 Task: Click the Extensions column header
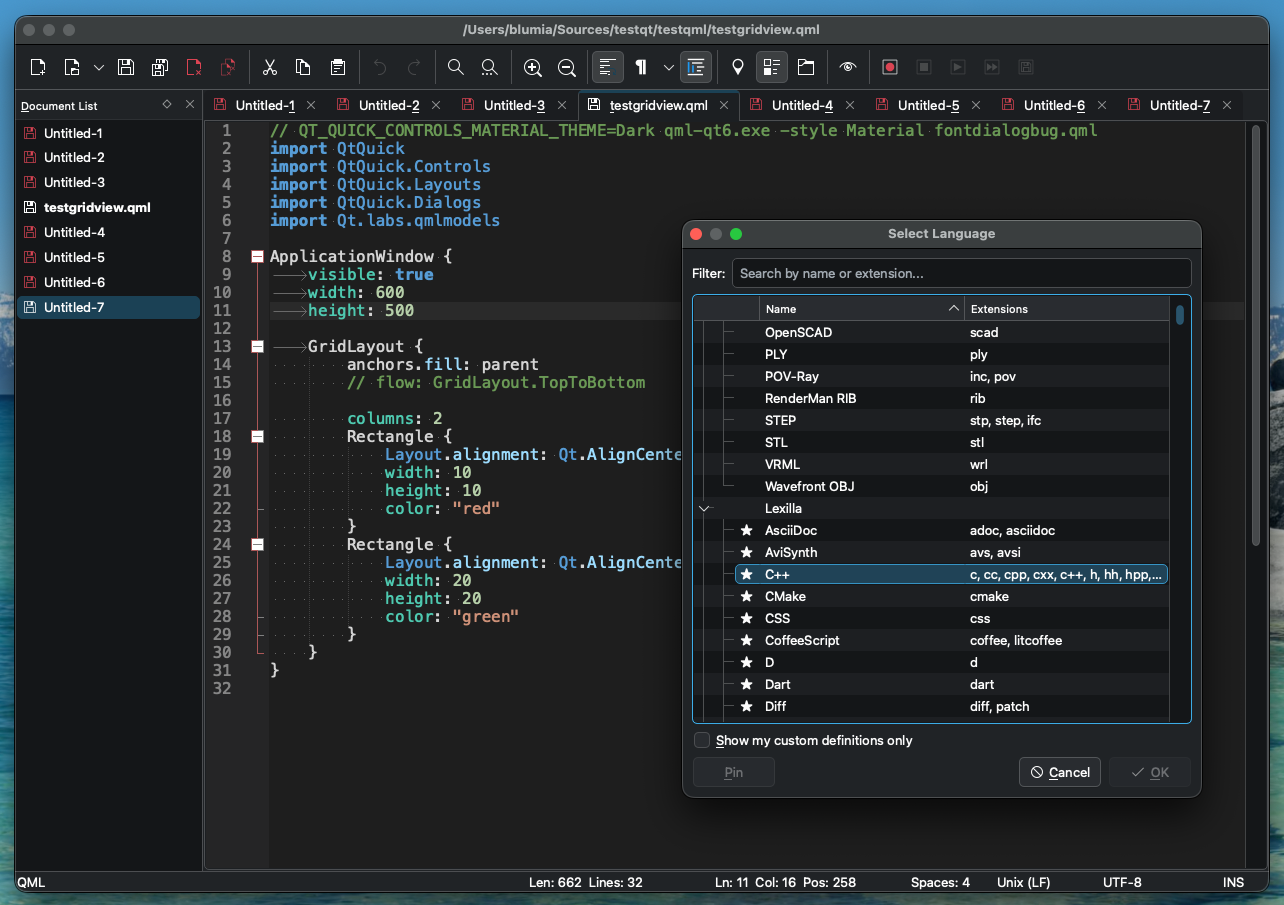pos(1067,309)
